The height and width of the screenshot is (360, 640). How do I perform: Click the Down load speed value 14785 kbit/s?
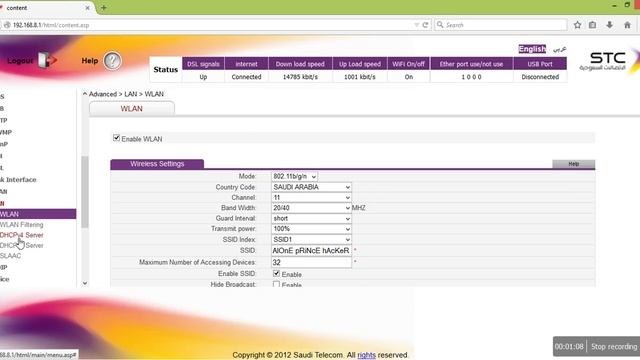point(300,77)
